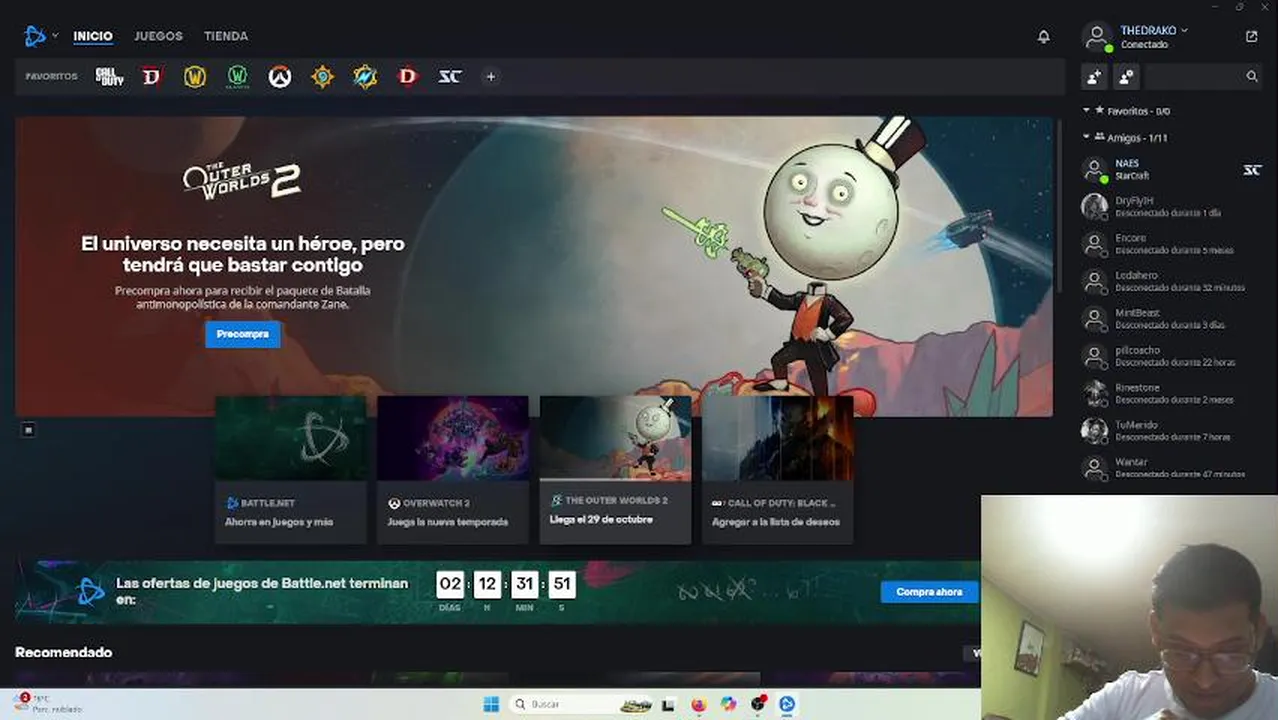Collapse the Favoritos friends group
Image resolution: width=1278 pixels, height=720 pixels.
pyautogui.click(x=1087, y=110)
